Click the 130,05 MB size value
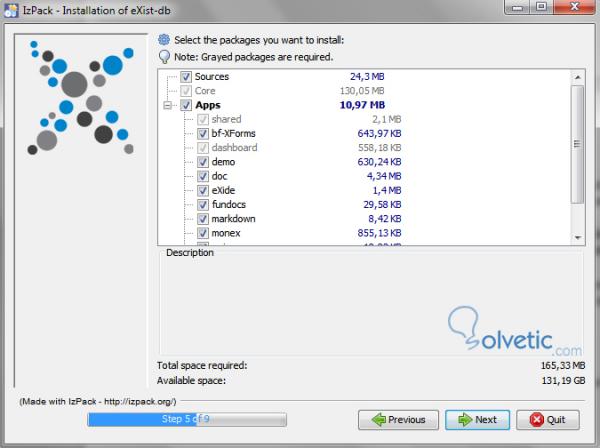Viewport: 600px width, 448px height. pos(362,91)
